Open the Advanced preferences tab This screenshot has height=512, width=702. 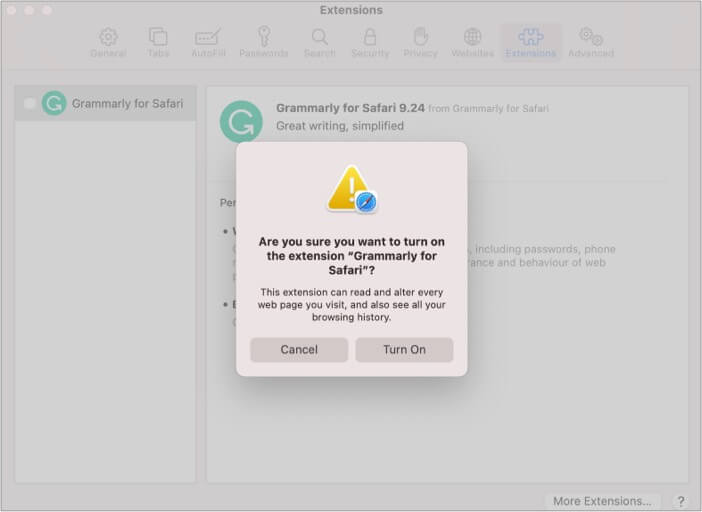(591, 43)
